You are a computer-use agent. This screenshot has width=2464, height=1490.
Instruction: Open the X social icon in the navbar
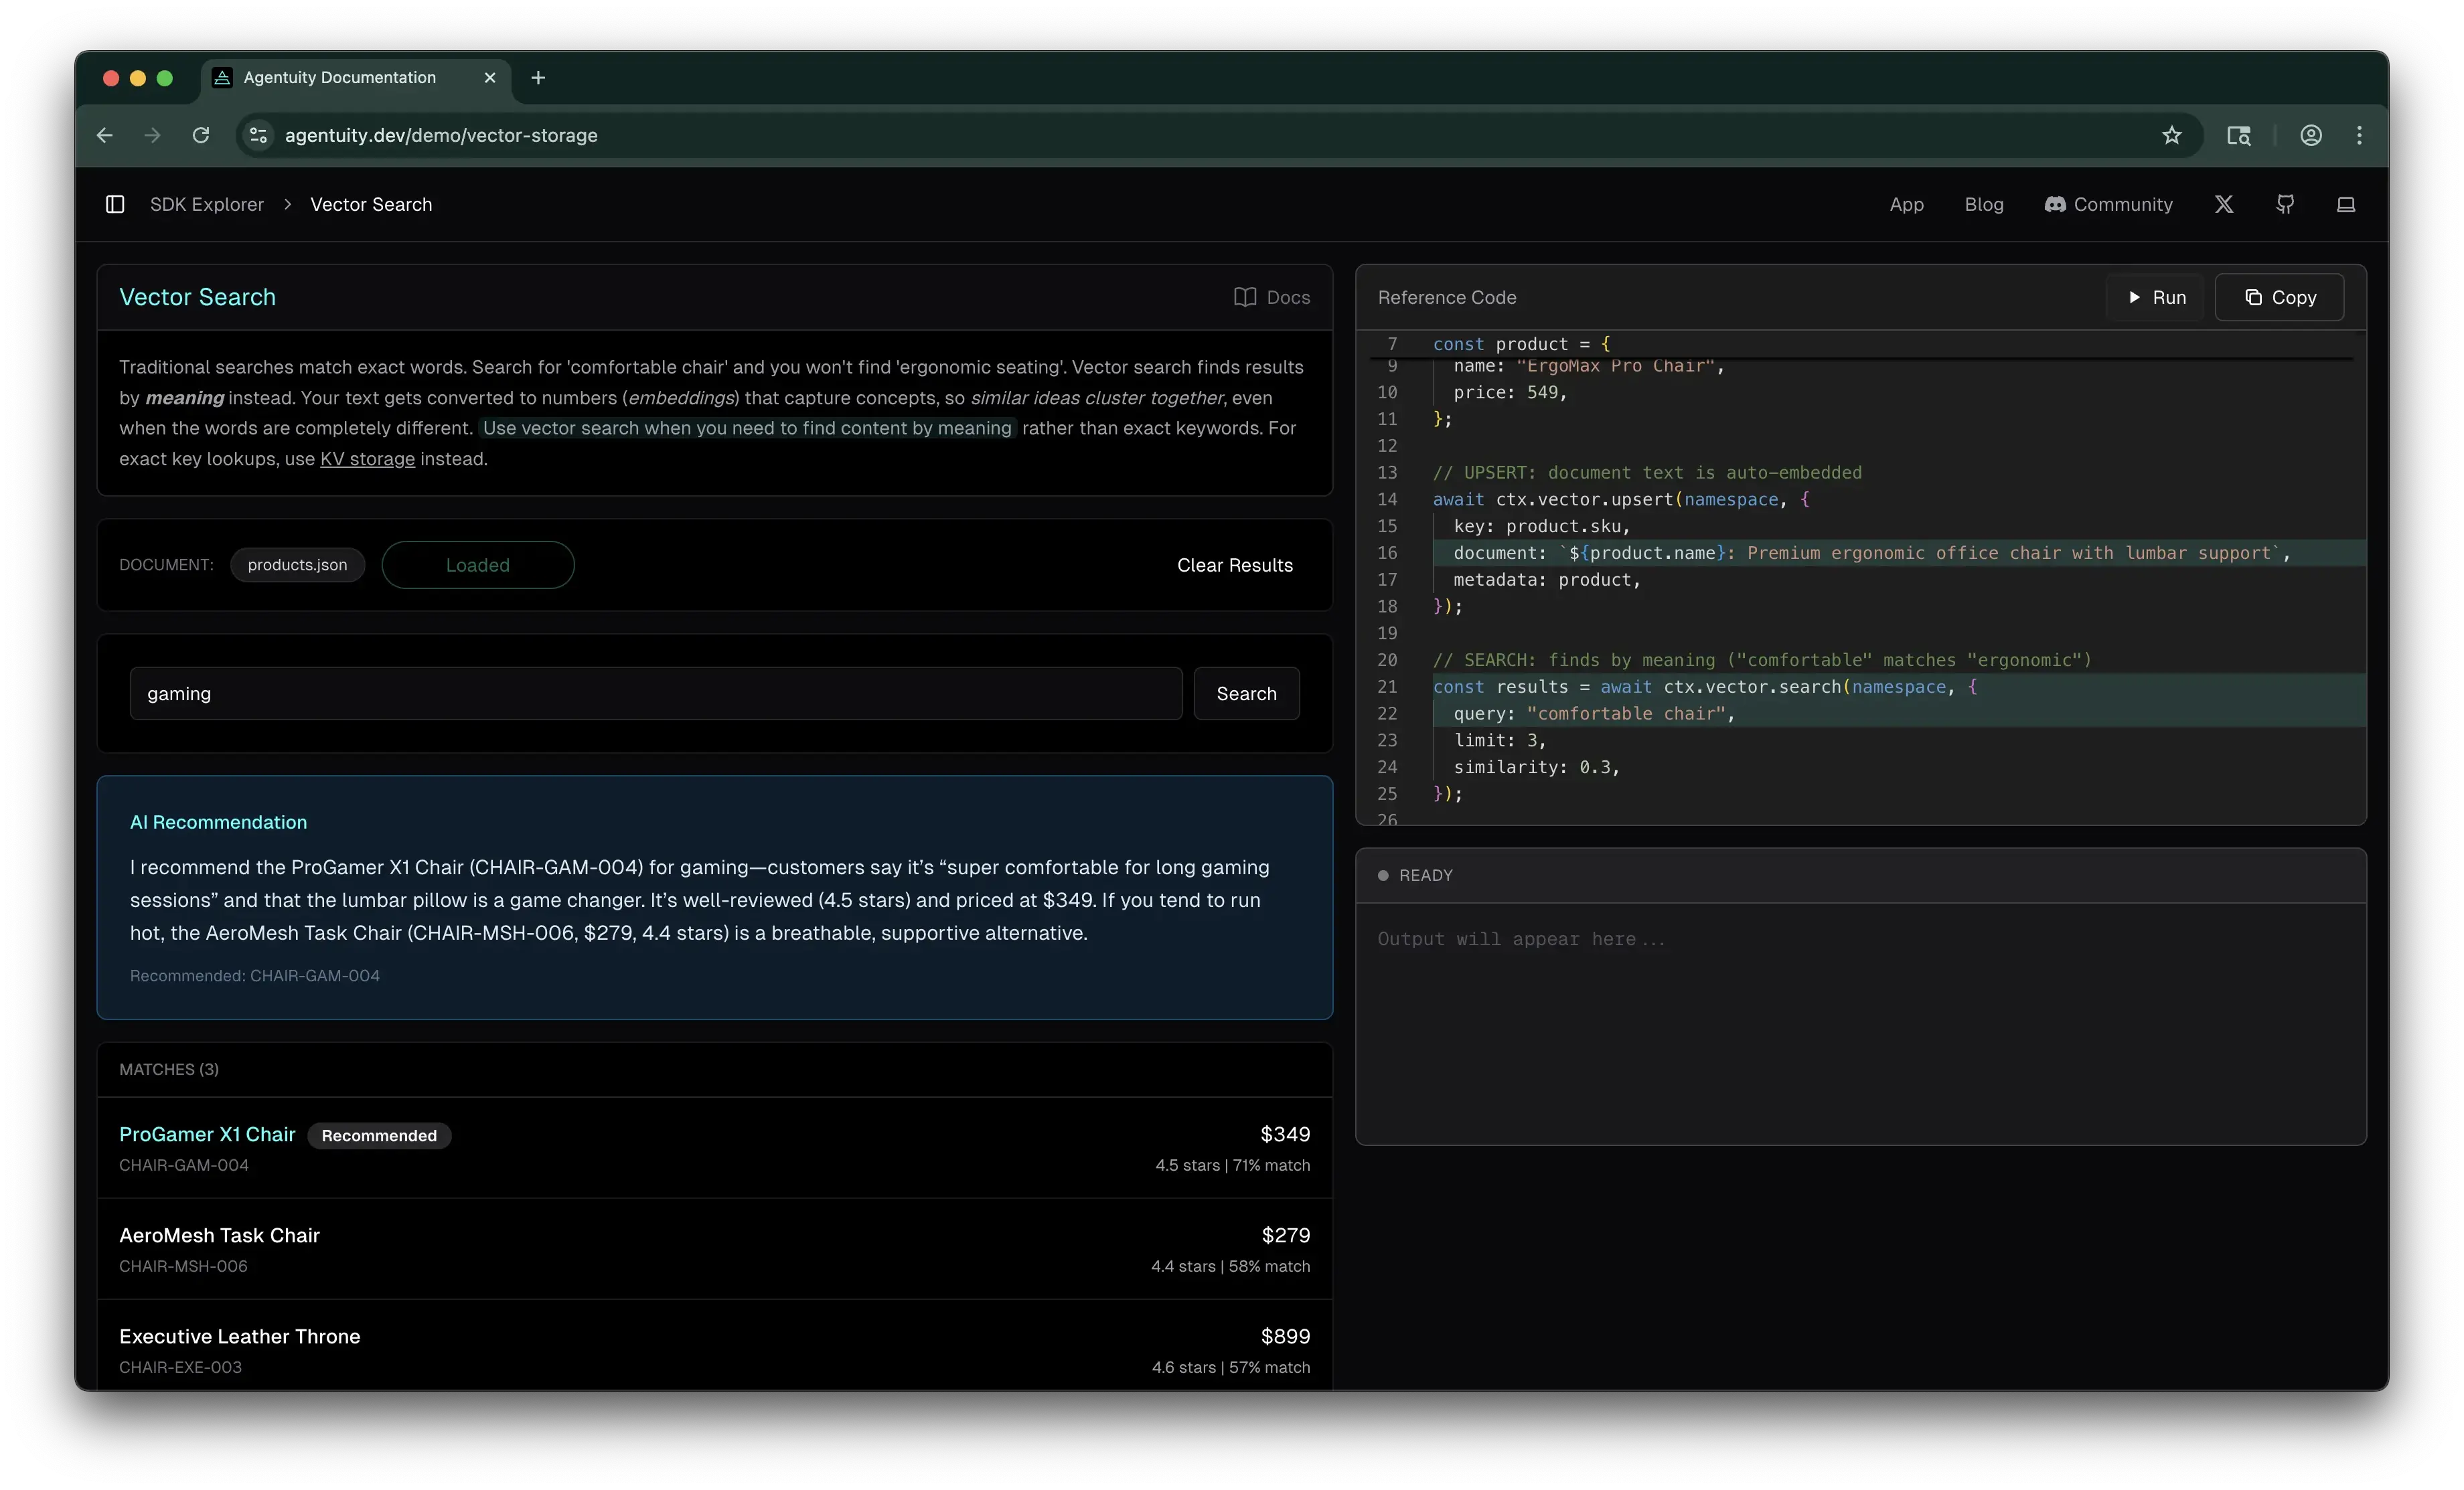coord(2224,204)
